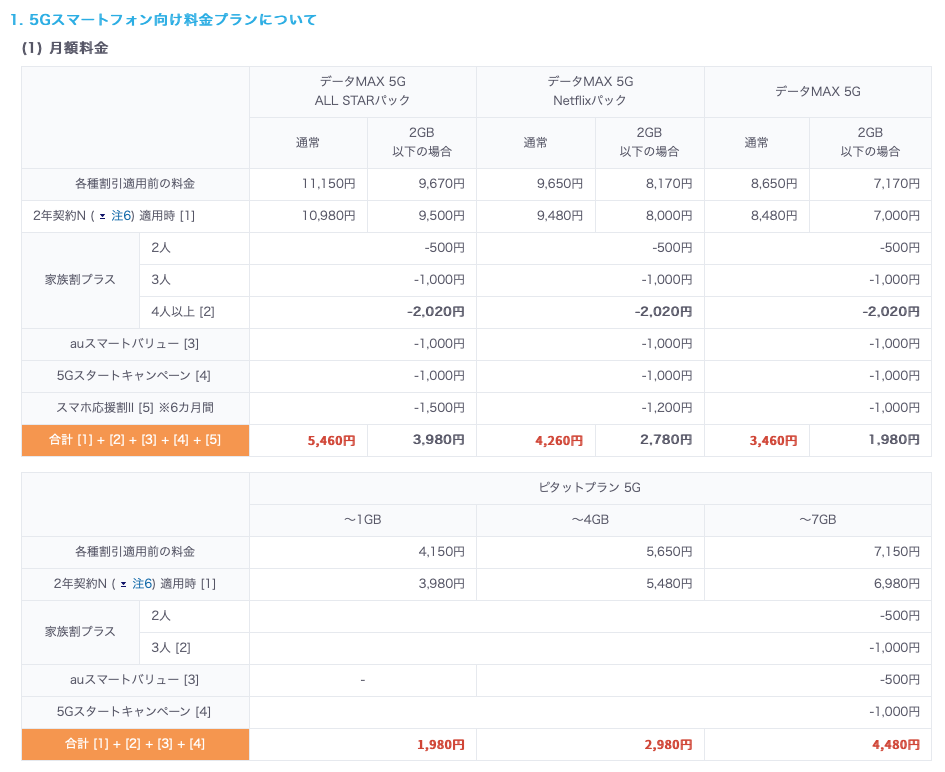Viewport: 945px width, 772px height.
Task: Select the ~1GB column header
Action: [362, 519]
